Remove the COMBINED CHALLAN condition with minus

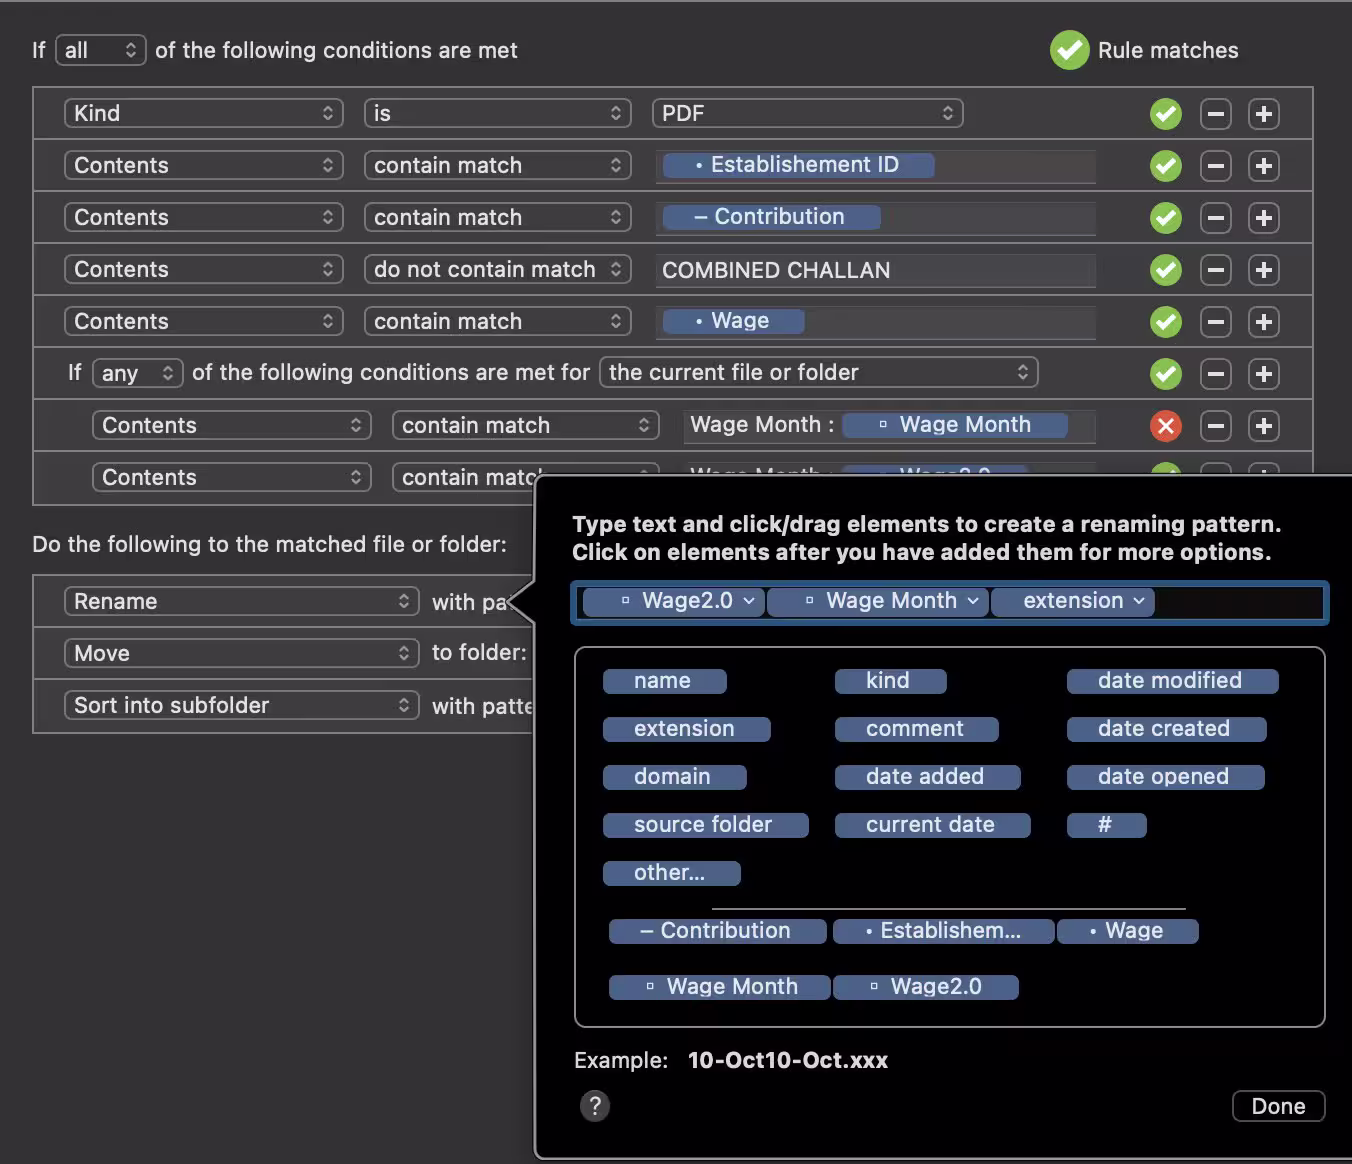coord(1215,270)
